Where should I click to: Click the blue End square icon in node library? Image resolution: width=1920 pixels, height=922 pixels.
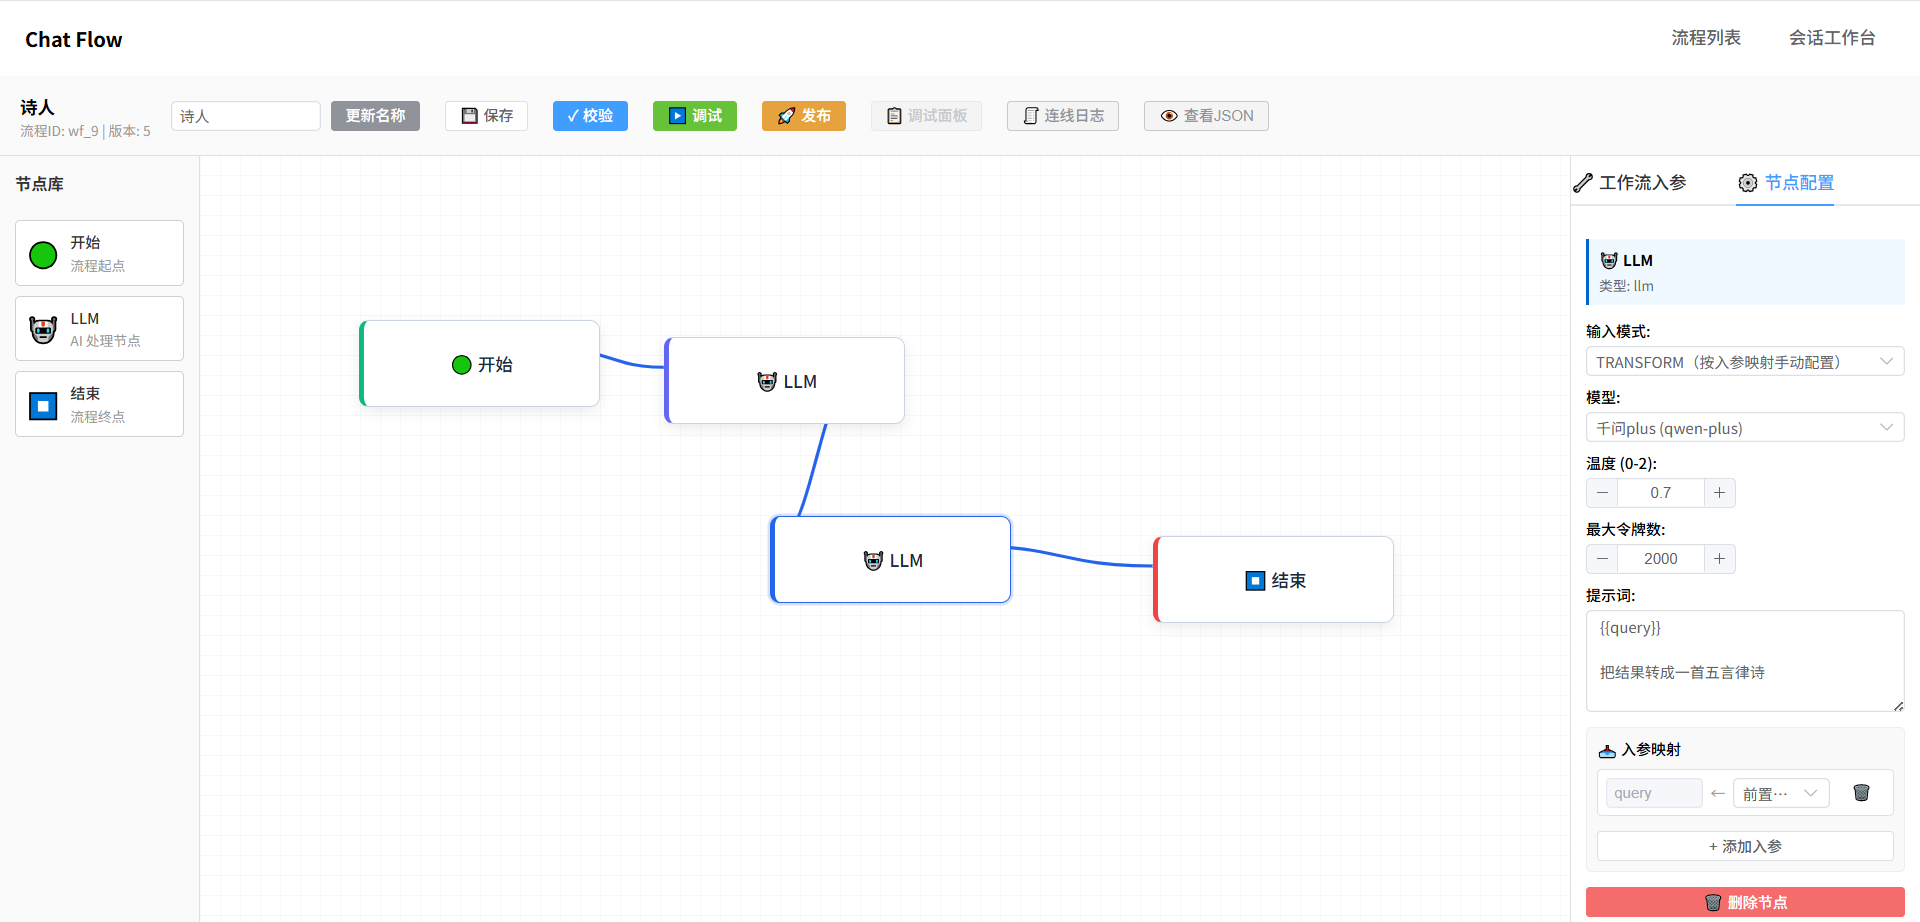point(43,406)
